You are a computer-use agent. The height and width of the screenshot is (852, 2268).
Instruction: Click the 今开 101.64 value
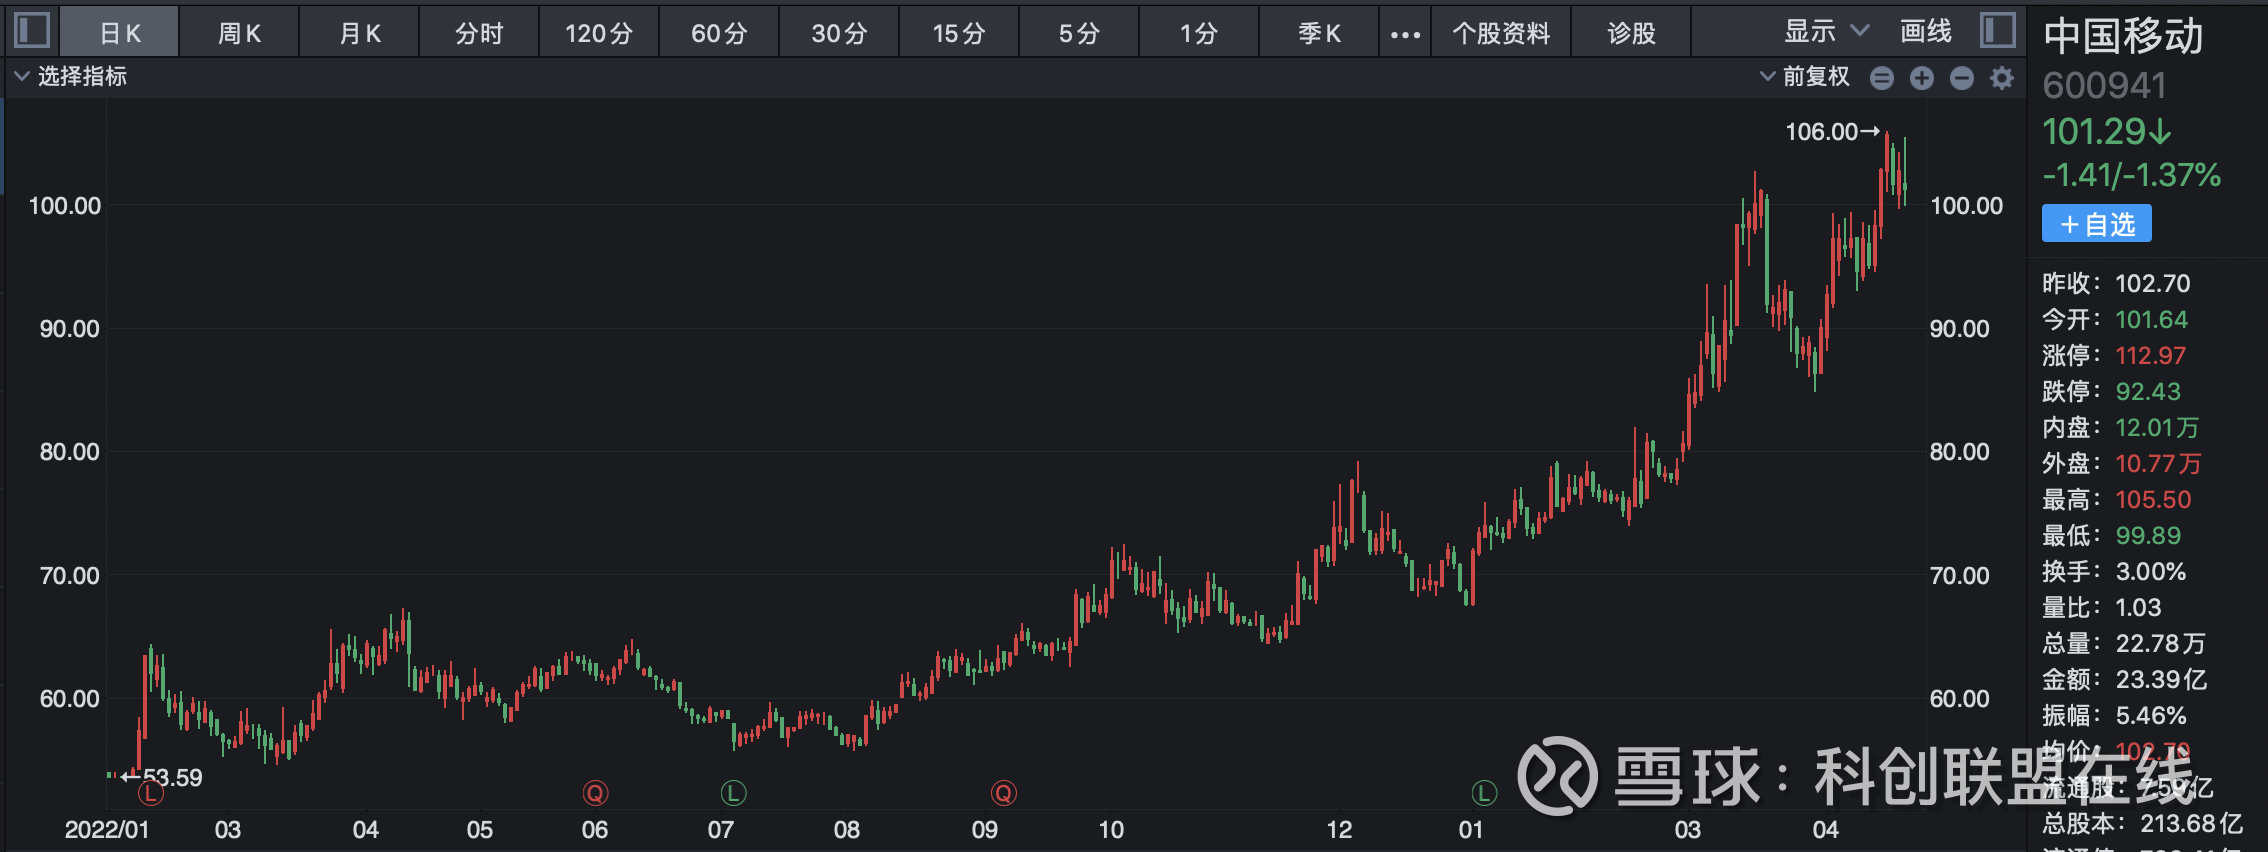pos(2152,319)
